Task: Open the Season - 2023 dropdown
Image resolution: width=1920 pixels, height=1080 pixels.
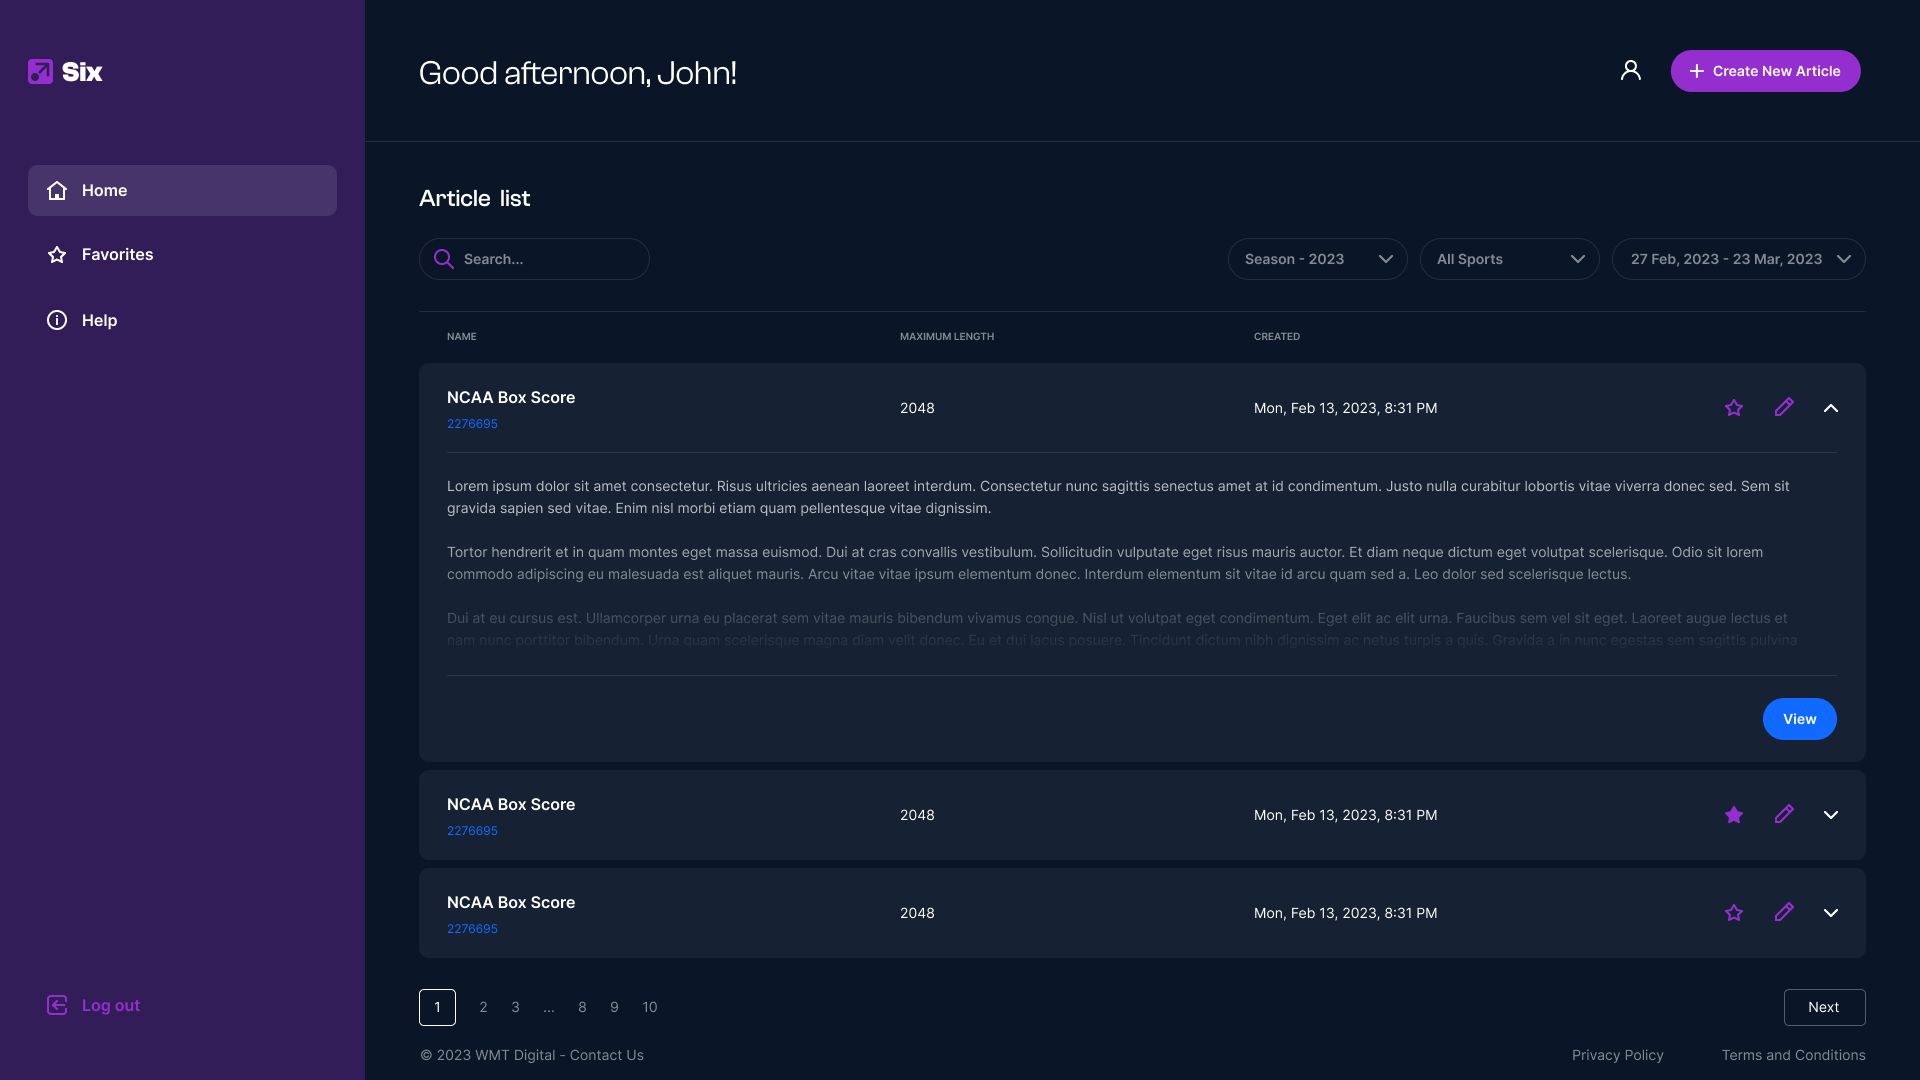Action: pos(1317,259)
